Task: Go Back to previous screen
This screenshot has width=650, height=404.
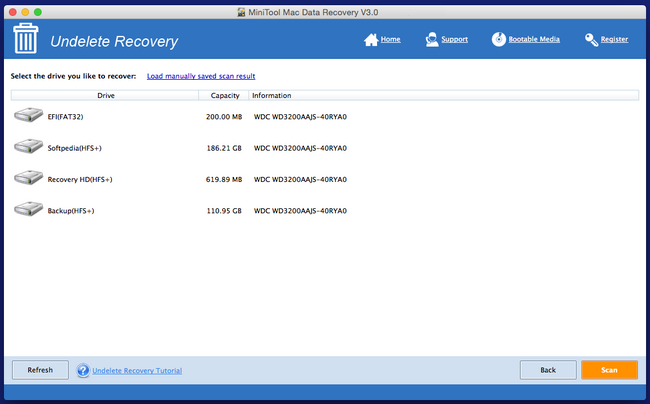Action: click(548, 370)
